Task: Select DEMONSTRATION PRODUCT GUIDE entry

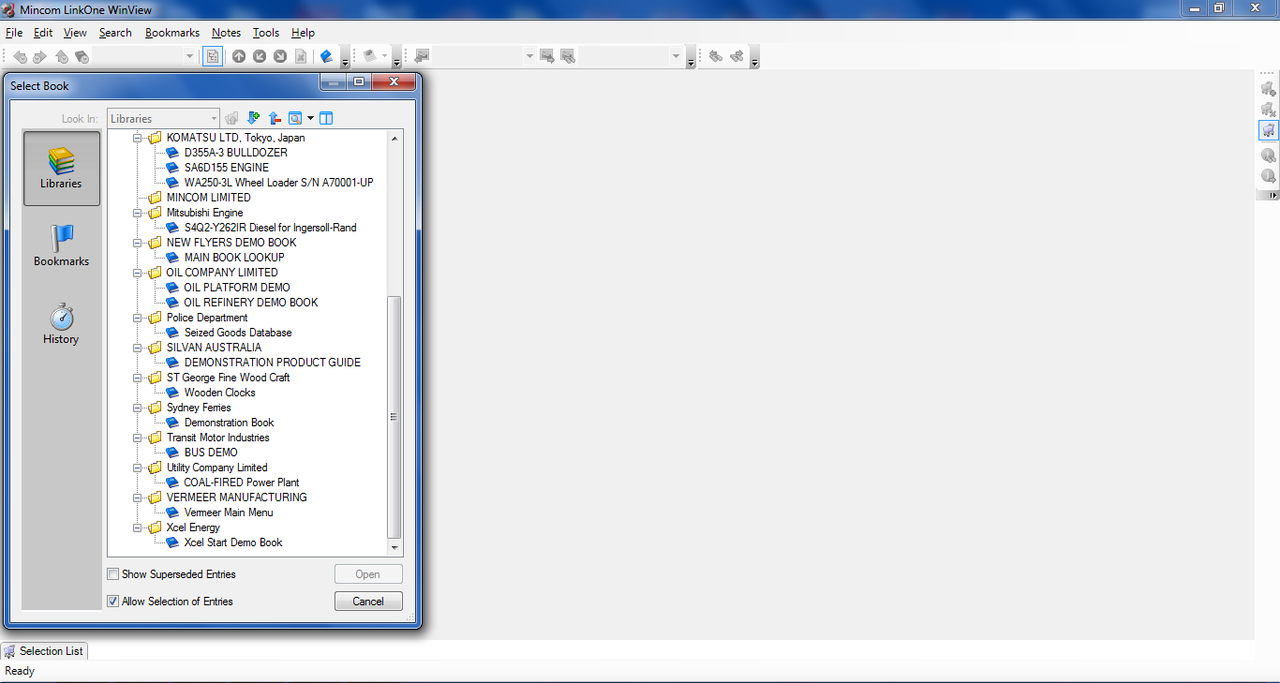Action: pos(272,362)
